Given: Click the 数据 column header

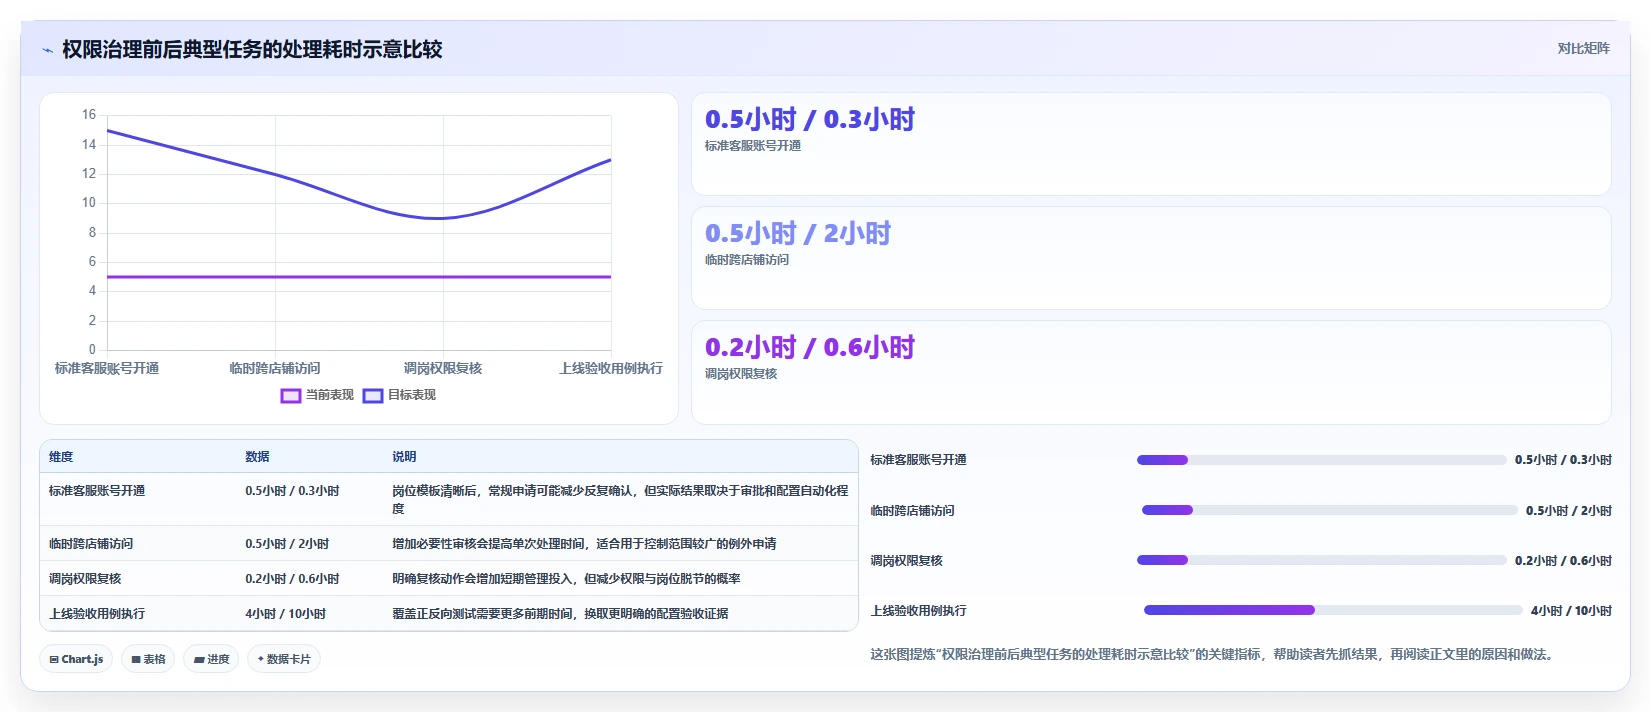Looking at the screenshot, I should click(257, 456).
